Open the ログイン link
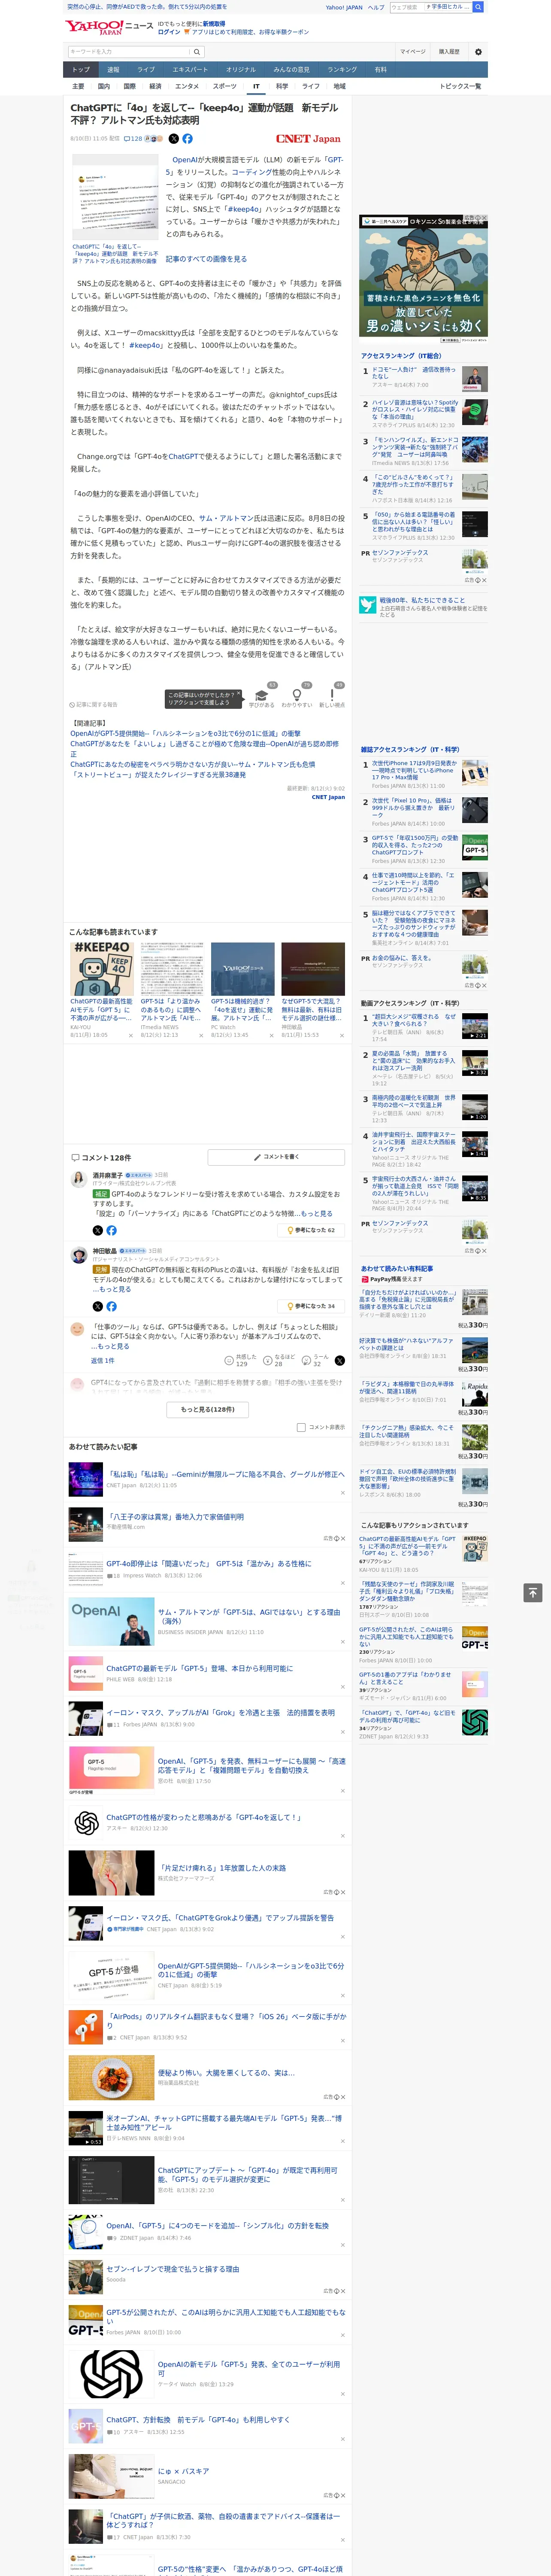 point(169,32)
